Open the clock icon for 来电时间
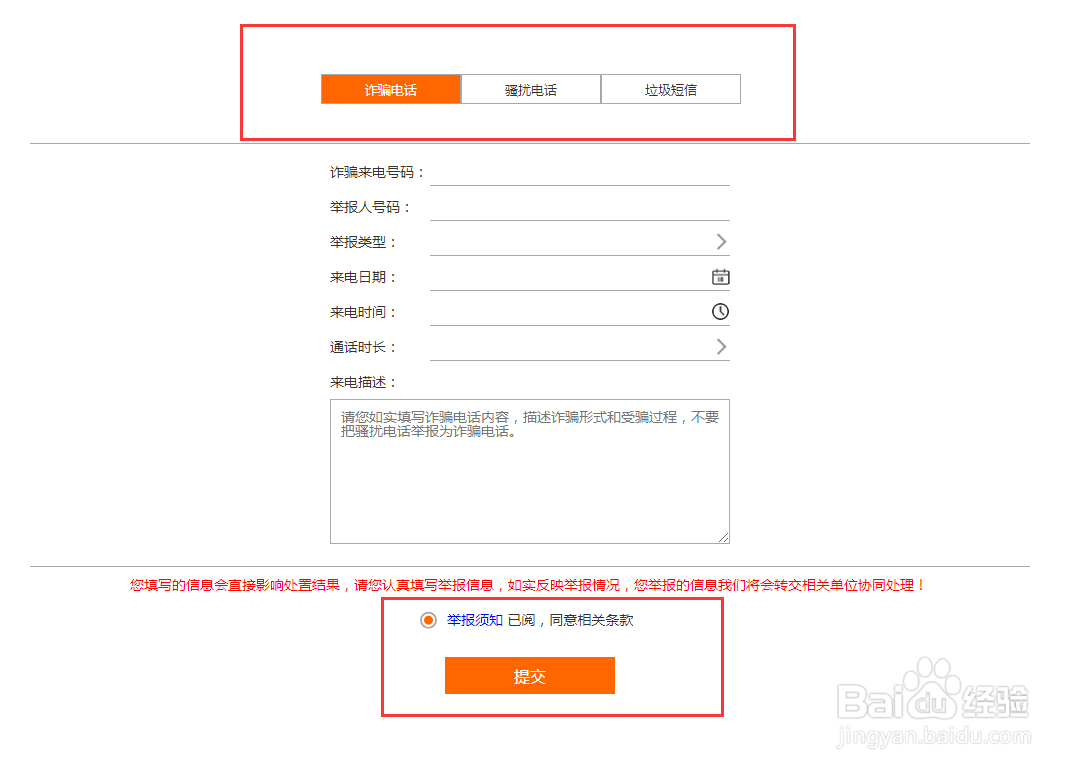The image size is (1091, 773). [x=720, y=311]
